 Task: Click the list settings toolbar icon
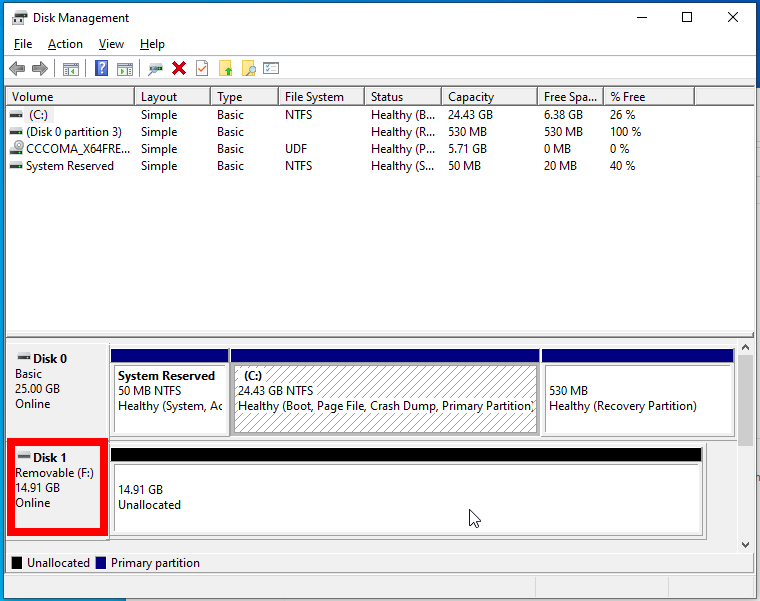tap(271, 68)
